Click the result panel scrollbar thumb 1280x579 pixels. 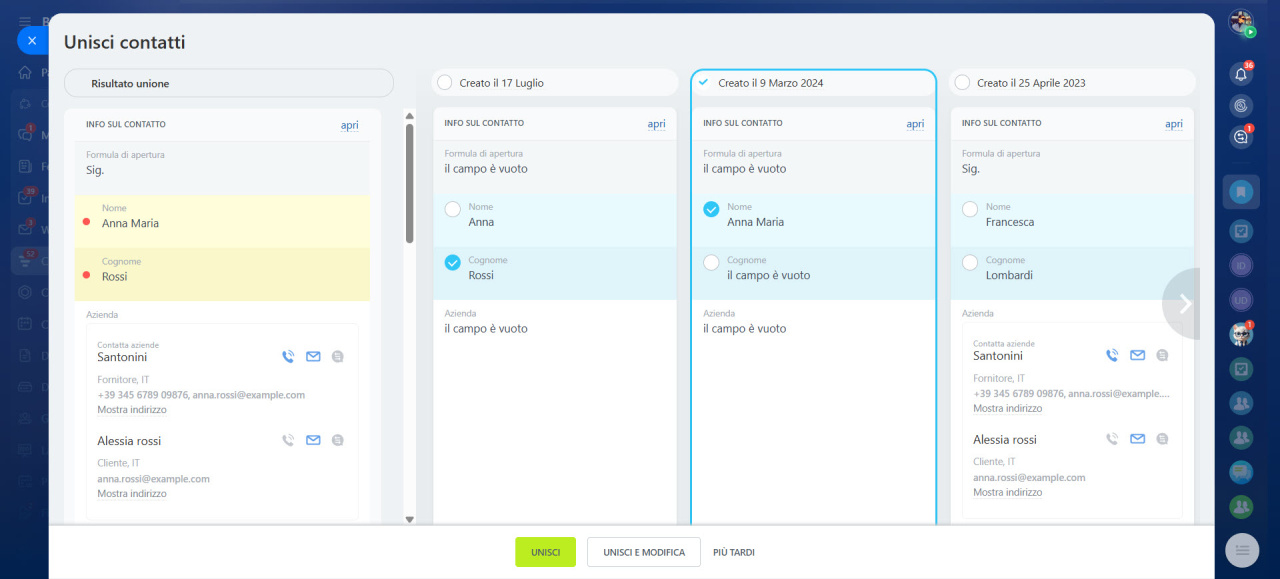click(409, 183)
